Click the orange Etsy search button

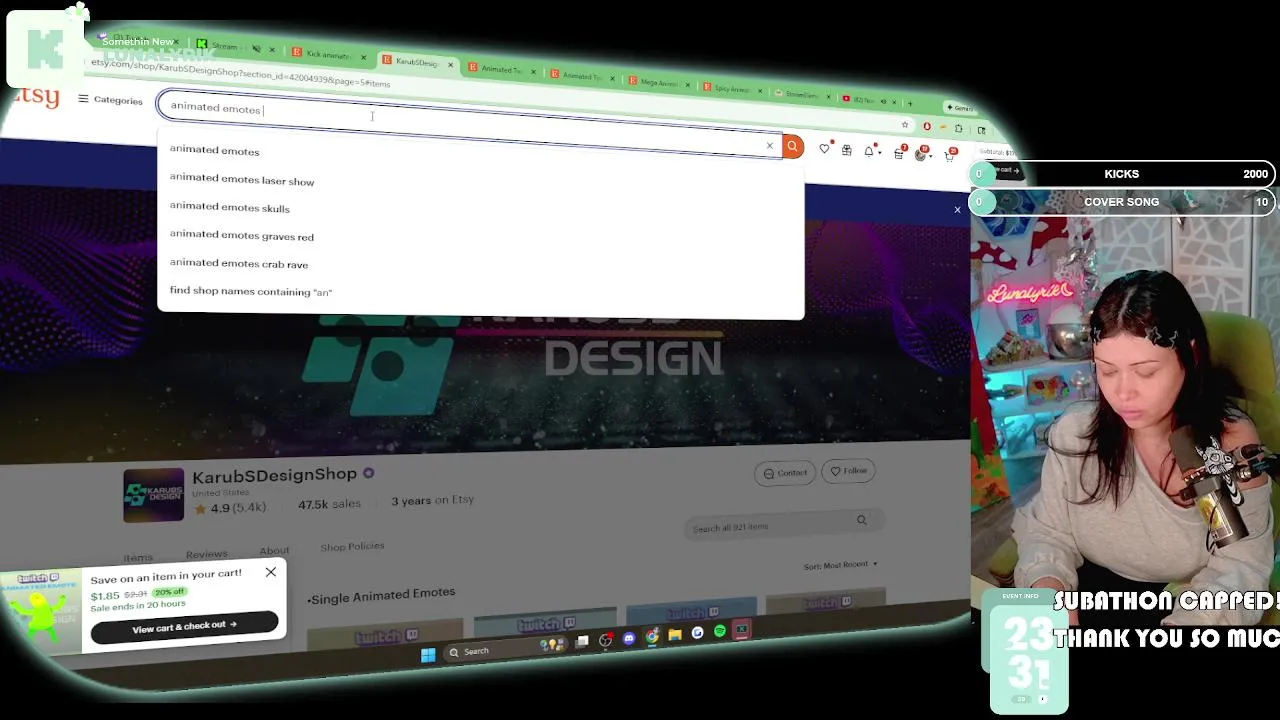(792, 148)
